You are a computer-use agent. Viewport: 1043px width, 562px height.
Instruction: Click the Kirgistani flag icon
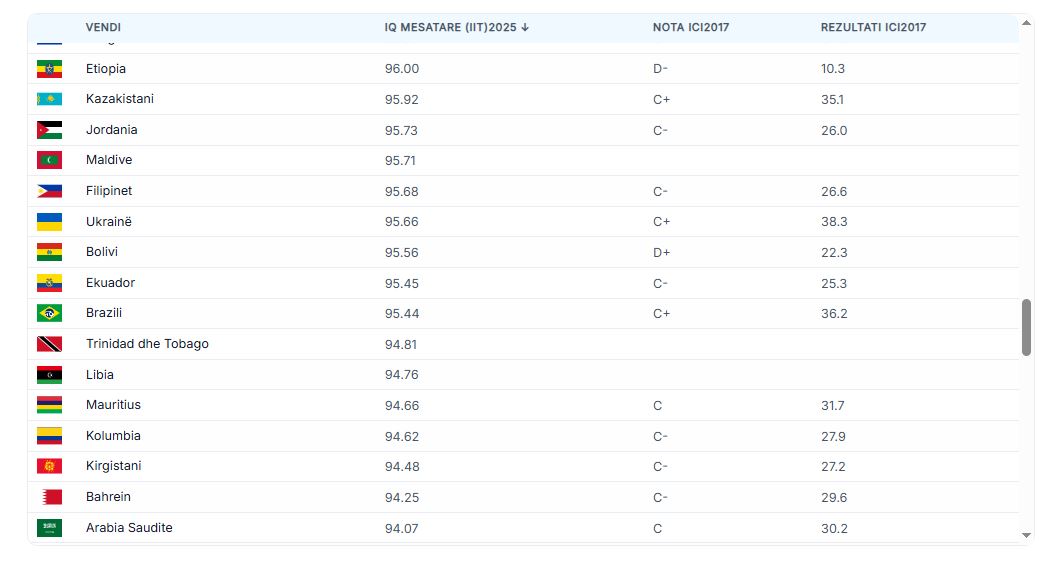tap(49, 466)
